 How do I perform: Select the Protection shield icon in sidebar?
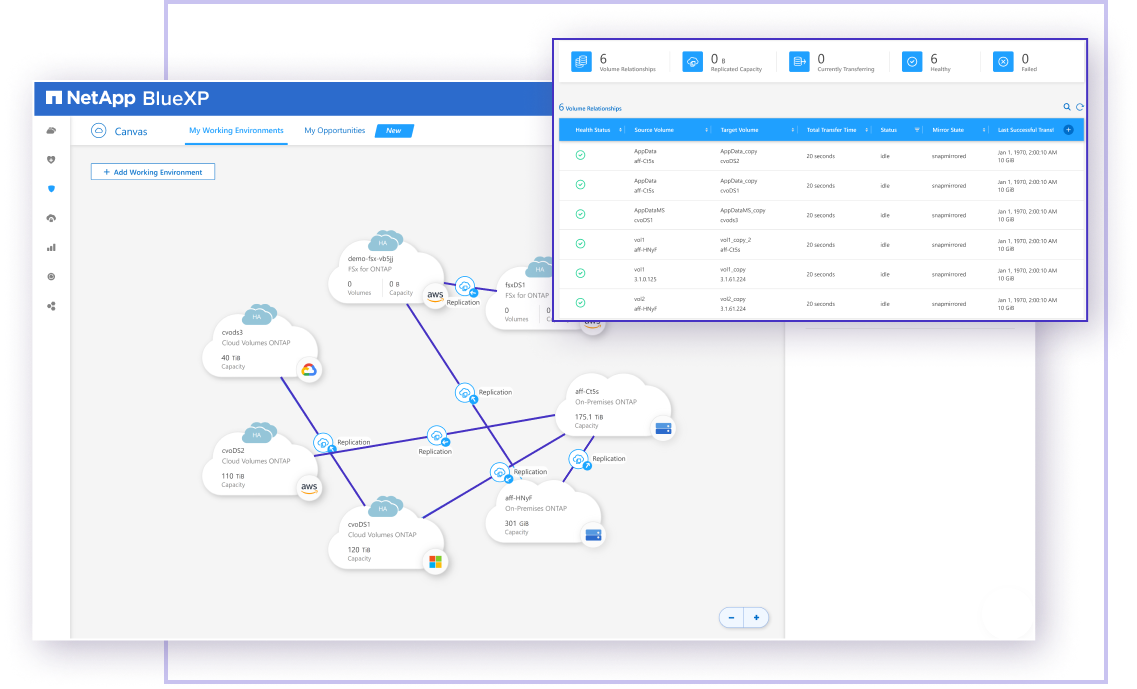pos(51,189)
